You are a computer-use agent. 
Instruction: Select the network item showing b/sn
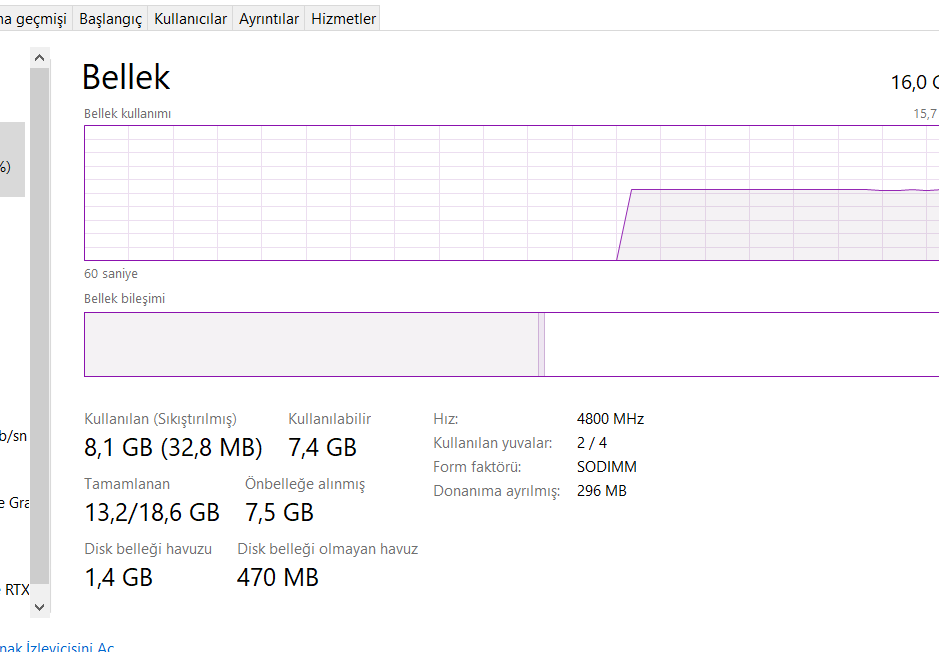13,436
